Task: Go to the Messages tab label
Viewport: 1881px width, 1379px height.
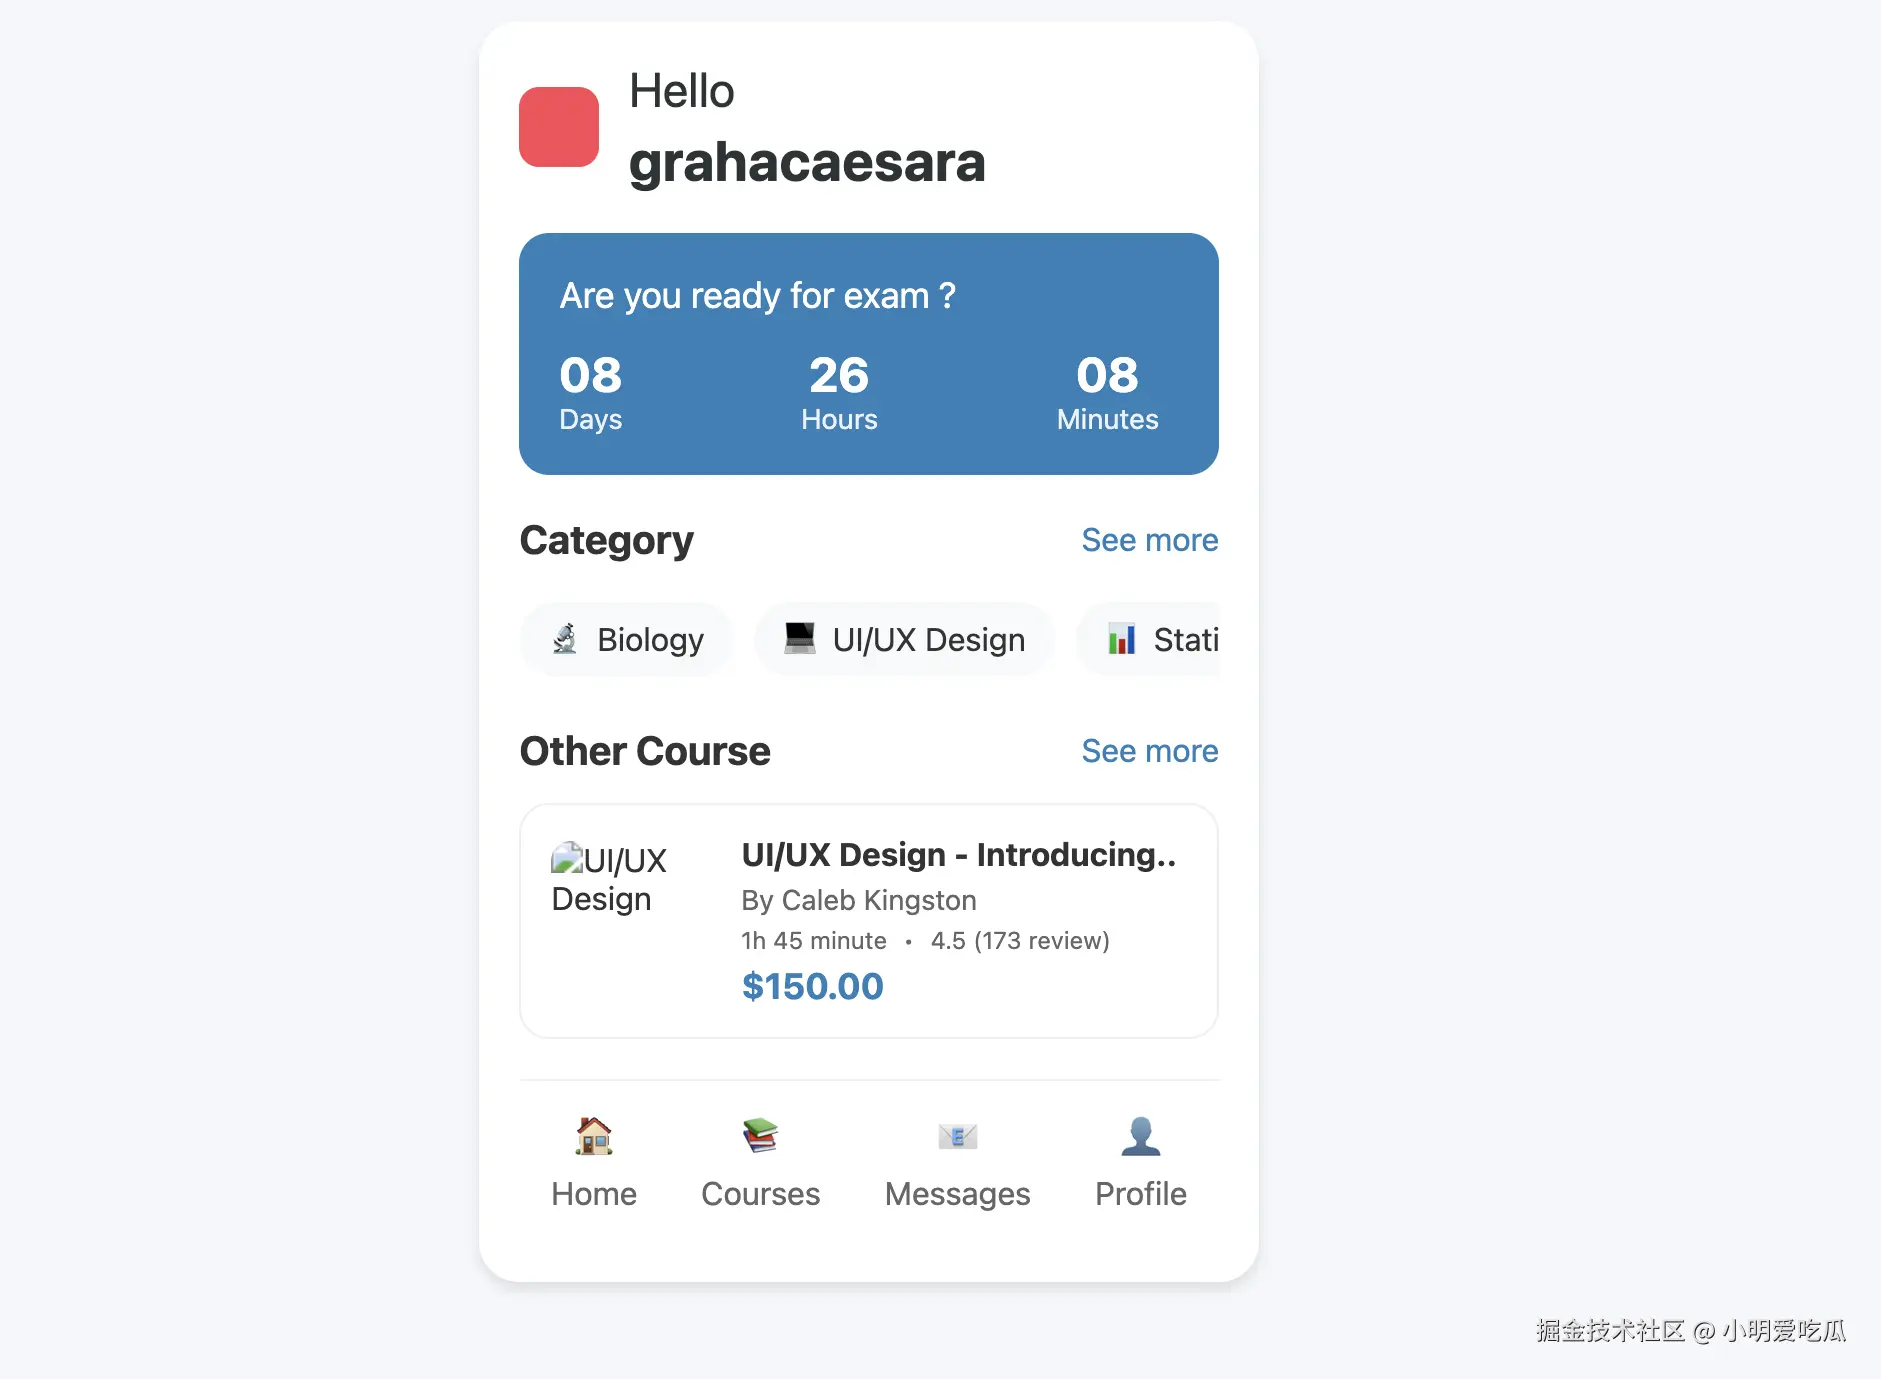Action: click(957, 1194)
